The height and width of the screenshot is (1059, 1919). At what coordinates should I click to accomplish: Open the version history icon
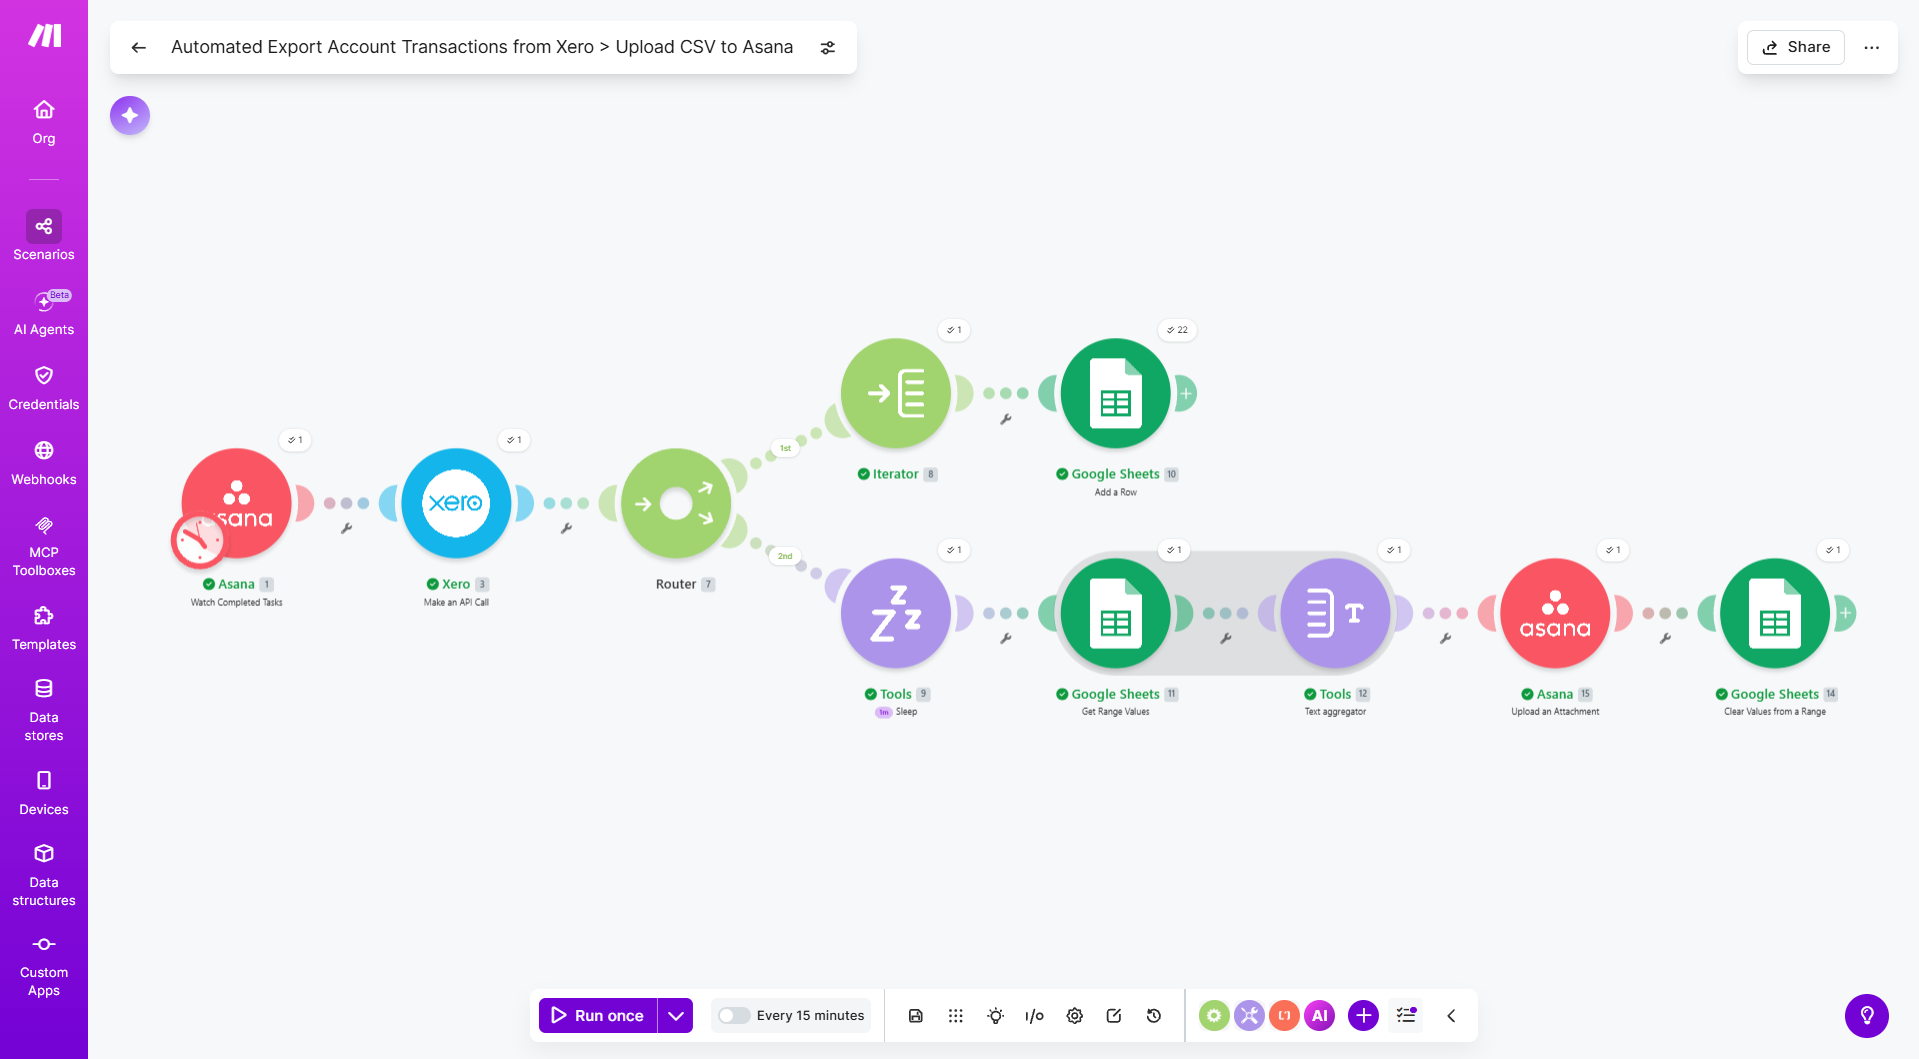click(1154, 1016)
